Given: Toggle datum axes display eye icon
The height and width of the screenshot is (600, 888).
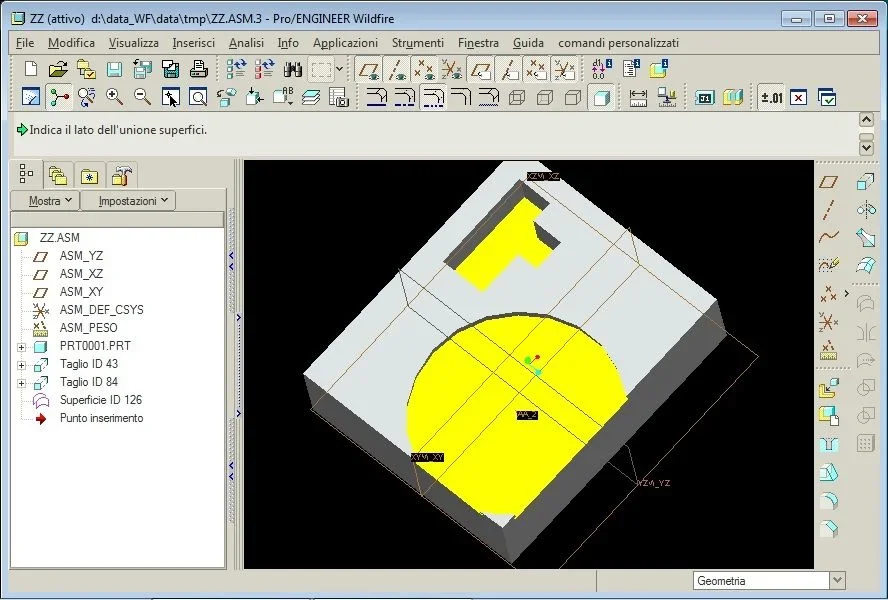Looking at the screenshot, I should click(x=396, y=70).
